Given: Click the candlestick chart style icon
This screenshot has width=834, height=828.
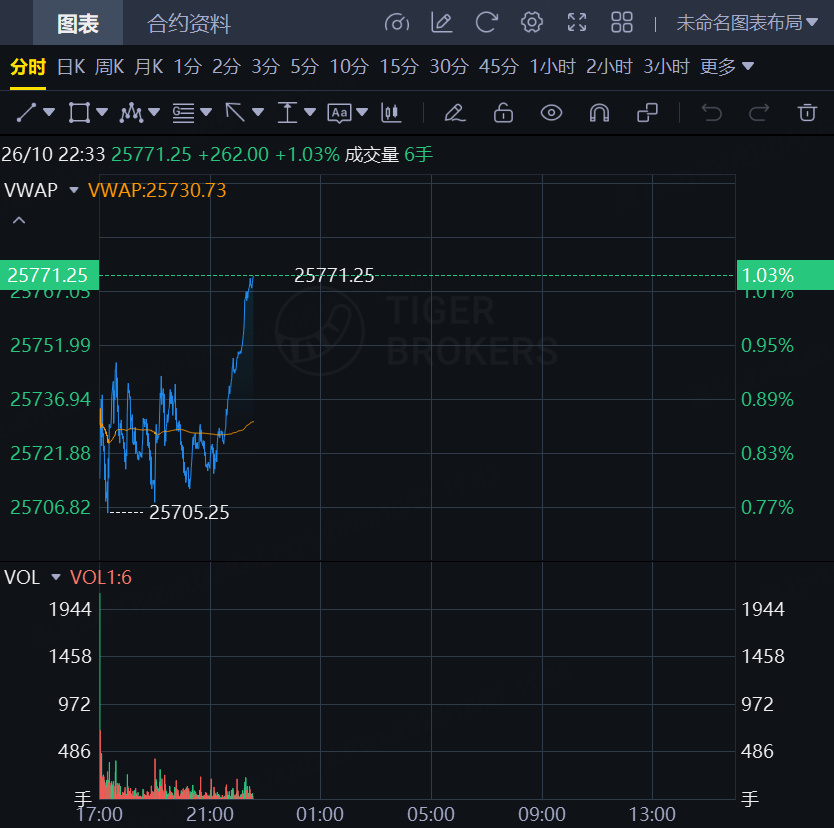Looking at the screenshot, I should click(391, 113).
